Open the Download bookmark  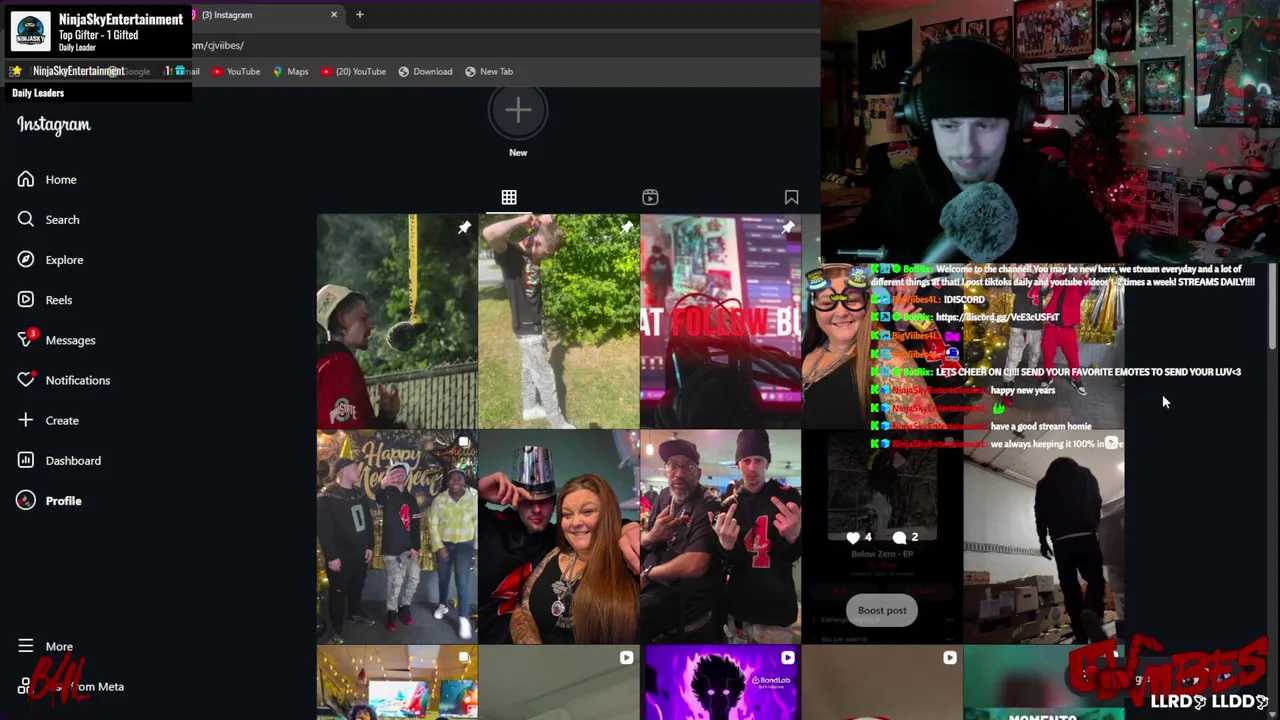[x=425, y=71]
